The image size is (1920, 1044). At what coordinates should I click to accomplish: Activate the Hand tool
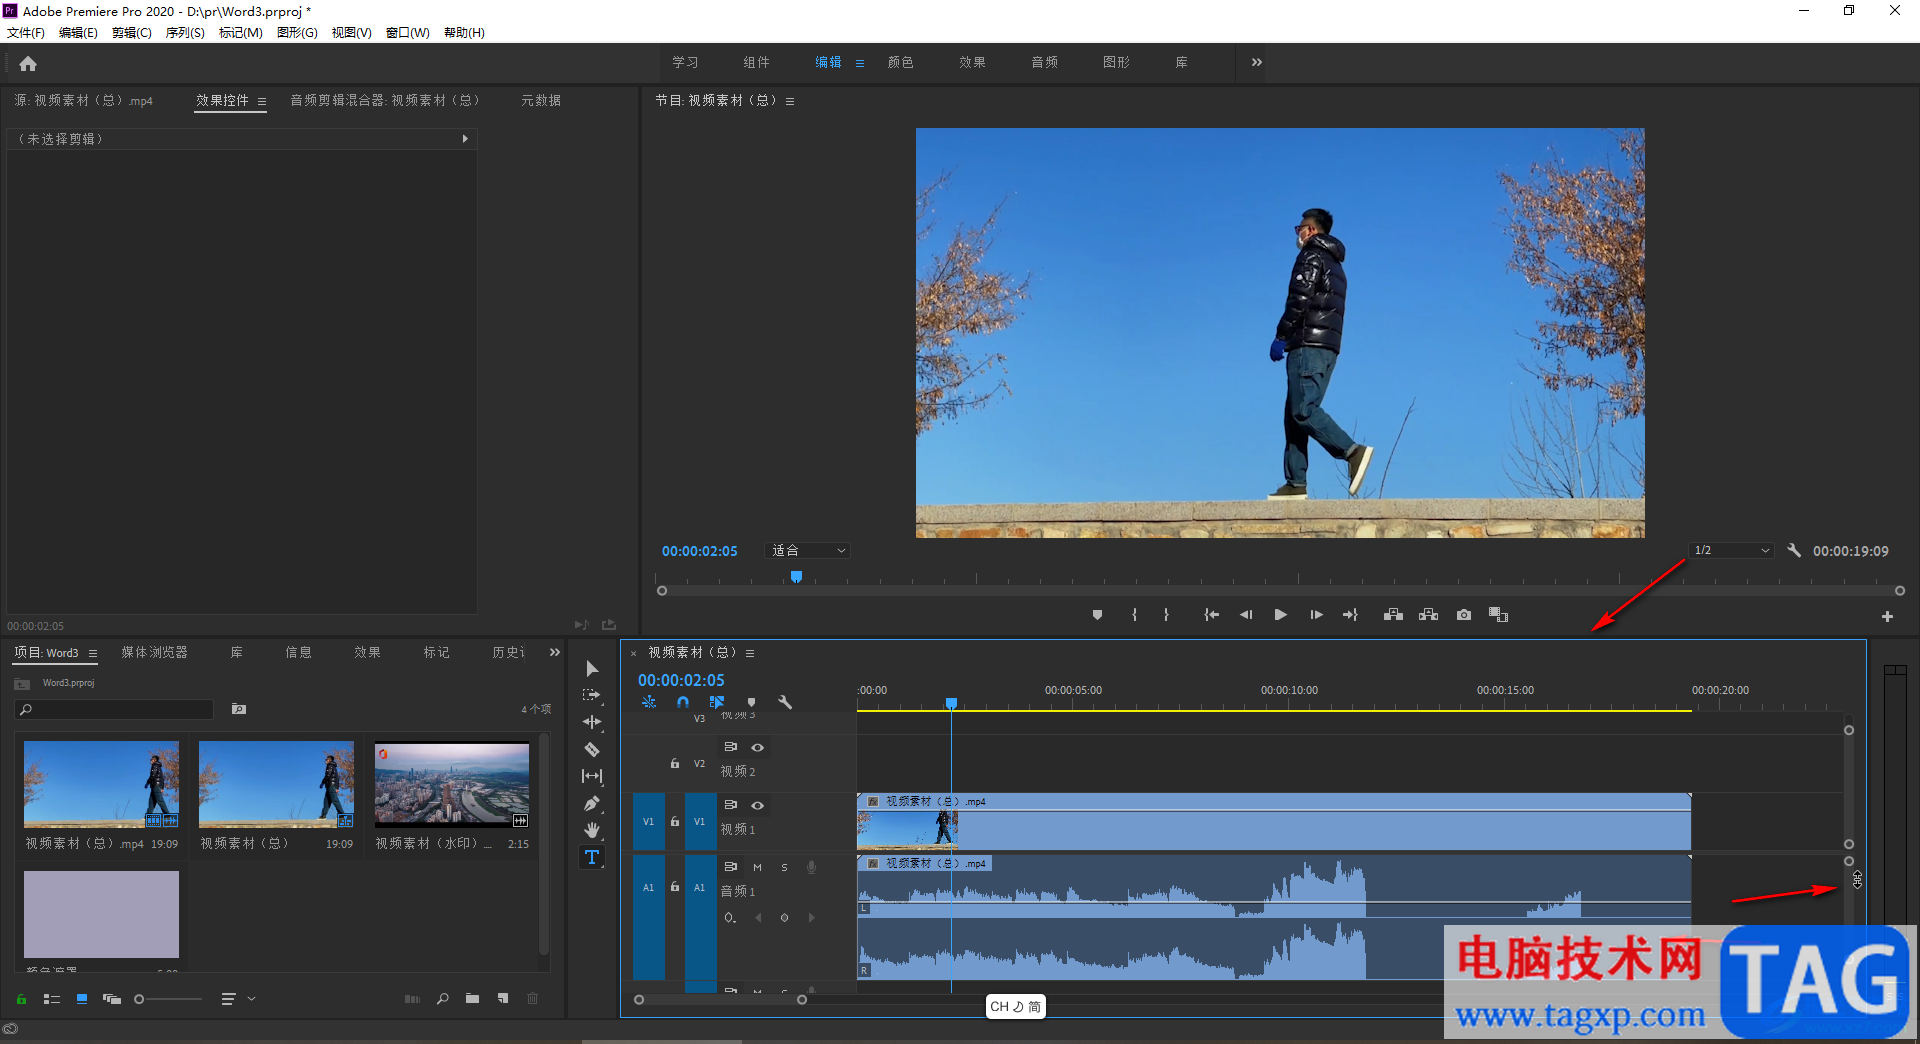tap(592, 830)
